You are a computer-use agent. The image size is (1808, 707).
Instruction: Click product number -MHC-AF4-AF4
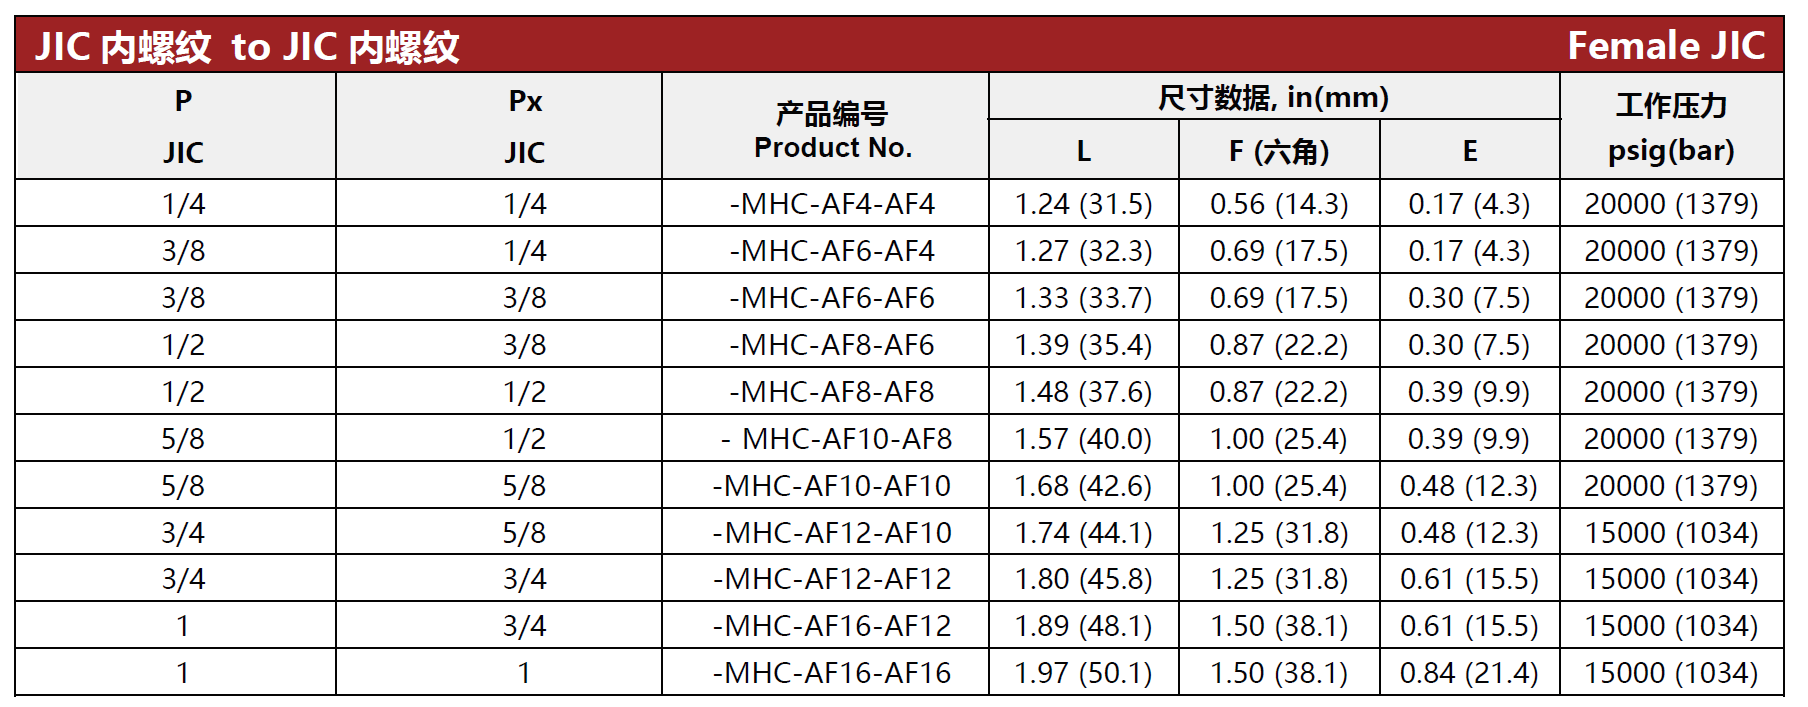(832, 204)
